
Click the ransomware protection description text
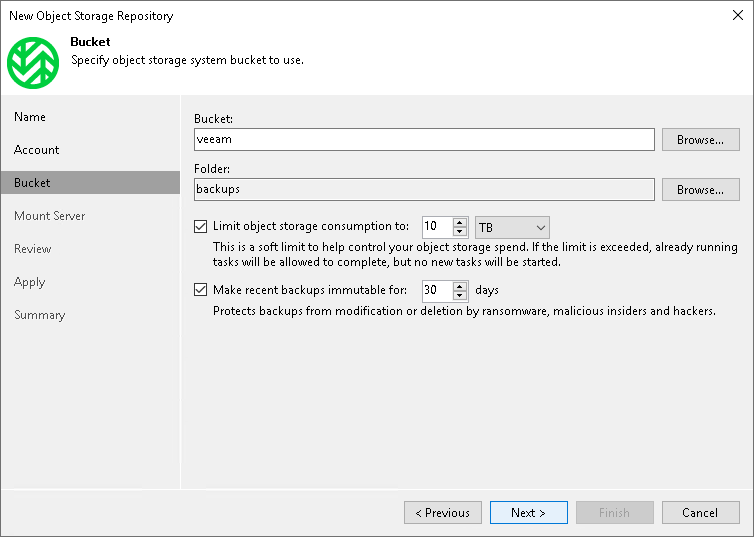pos(464,311)
